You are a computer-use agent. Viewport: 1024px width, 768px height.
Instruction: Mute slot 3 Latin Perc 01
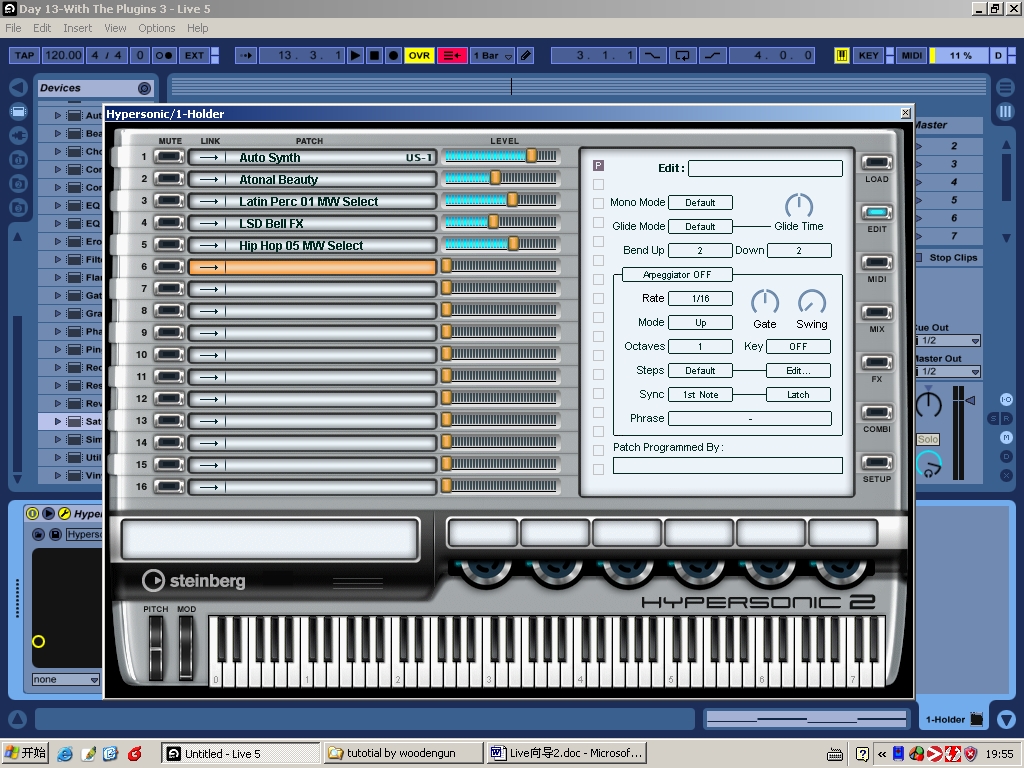168,201
